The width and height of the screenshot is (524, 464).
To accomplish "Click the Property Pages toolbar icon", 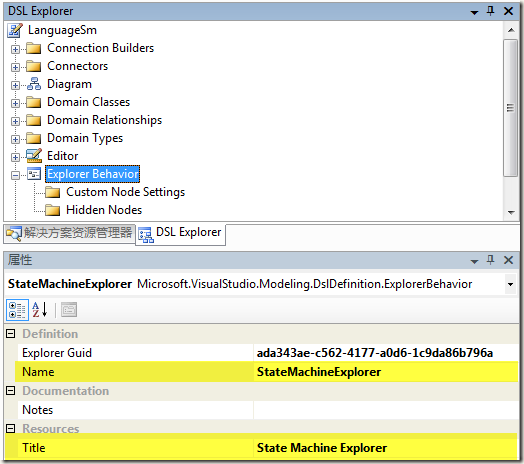I will click(69, 310).
